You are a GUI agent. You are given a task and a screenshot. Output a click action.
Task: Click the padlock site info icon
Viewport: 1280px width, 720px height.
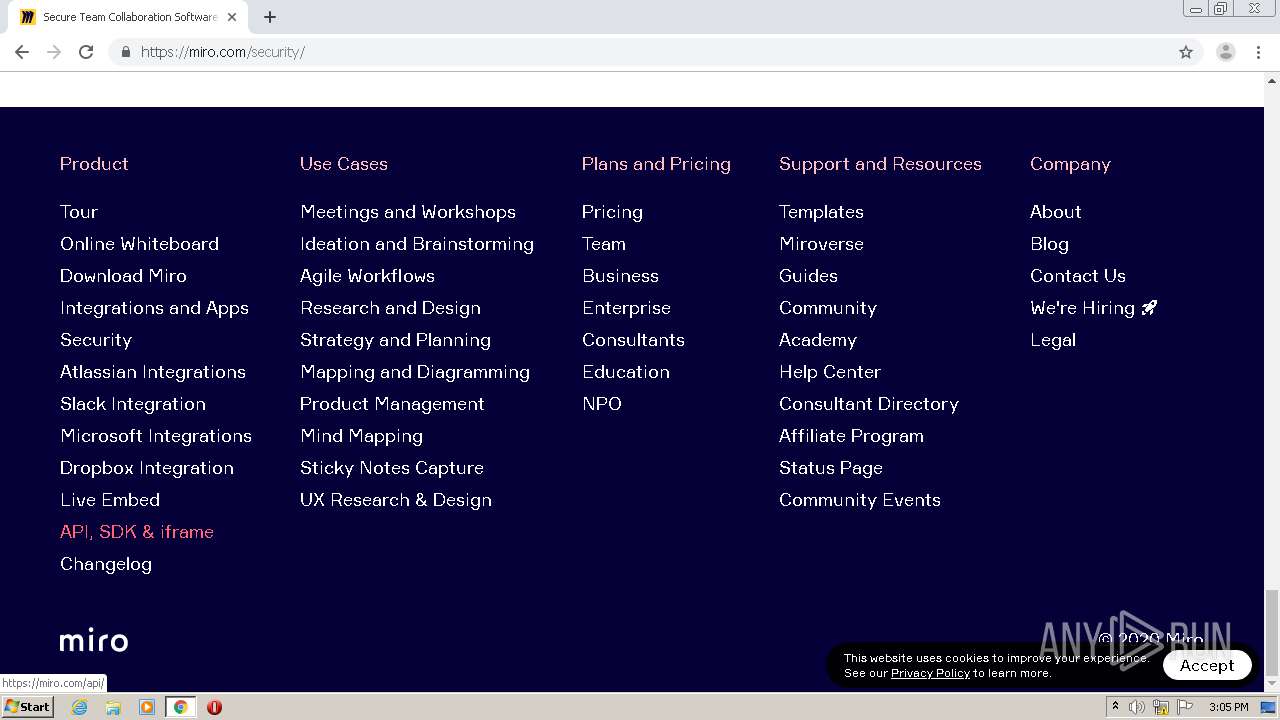coord(125,52)
